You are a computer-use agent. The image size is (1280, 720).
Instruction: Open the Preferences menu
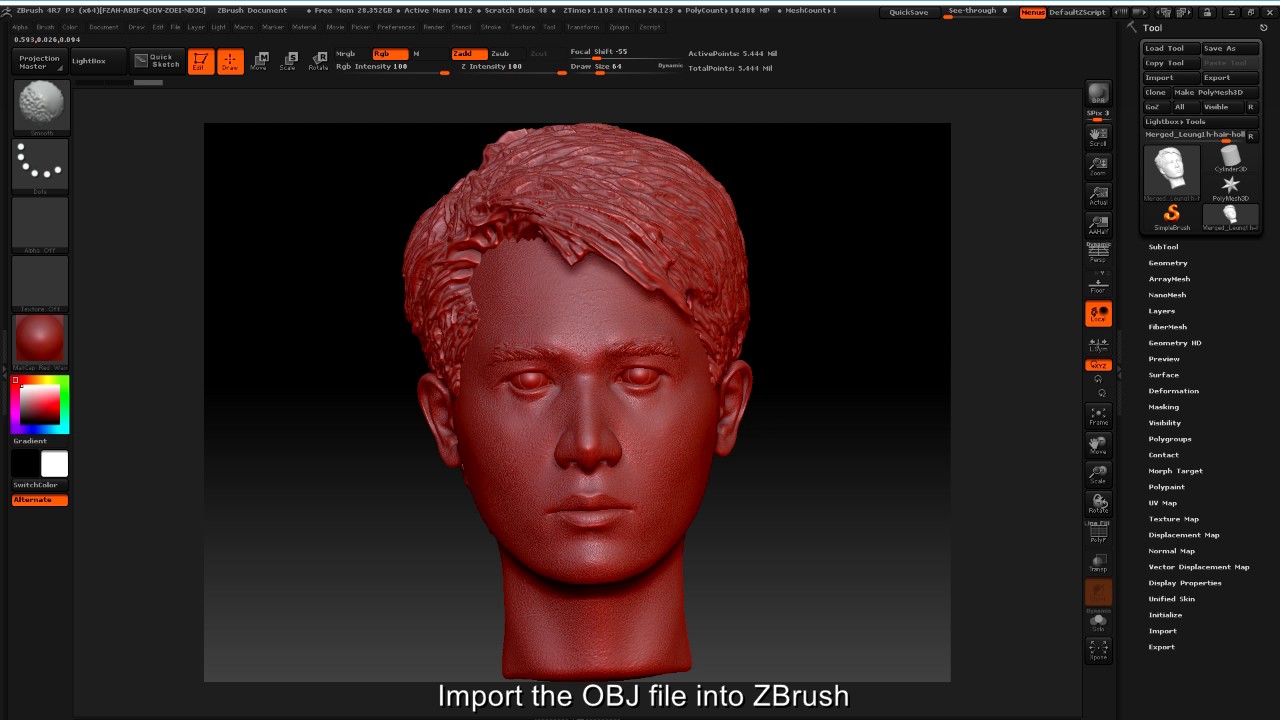pos(396,27)
